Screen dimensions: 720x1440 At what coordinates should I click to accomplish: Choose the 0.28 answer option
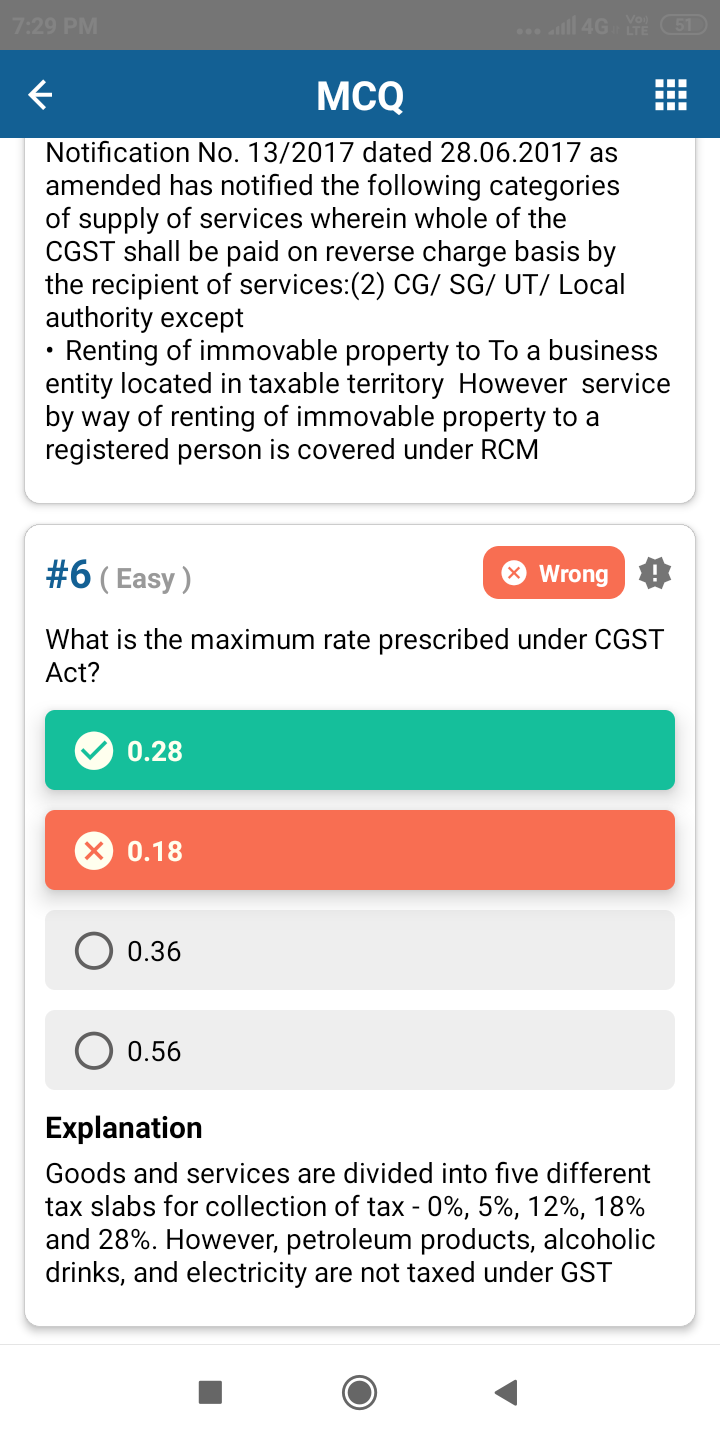coord(360,750)
